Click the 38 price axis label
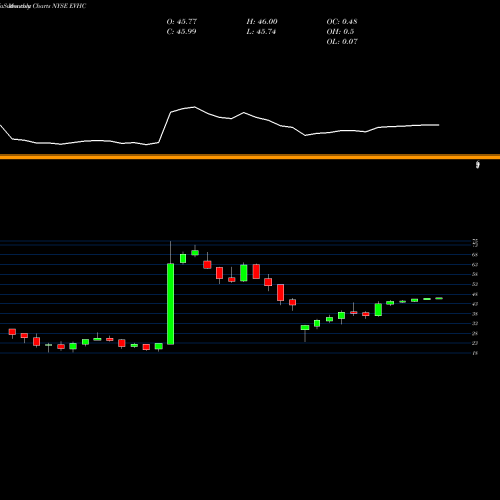The height and width of the screenshot is (500, 500). [x=475, y=314]
